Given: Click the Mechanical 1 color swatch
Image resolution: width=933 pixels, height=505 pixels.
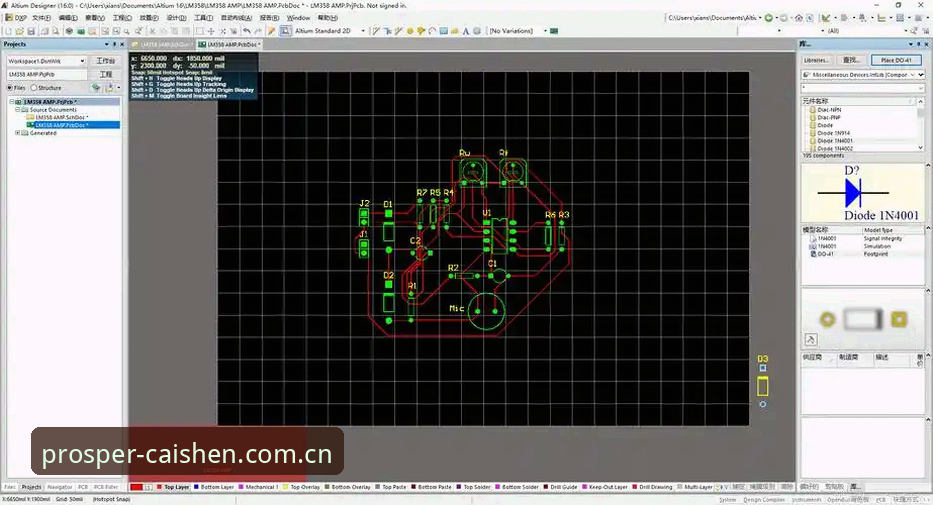Looking at the screenshot, I should click(241, 487).
